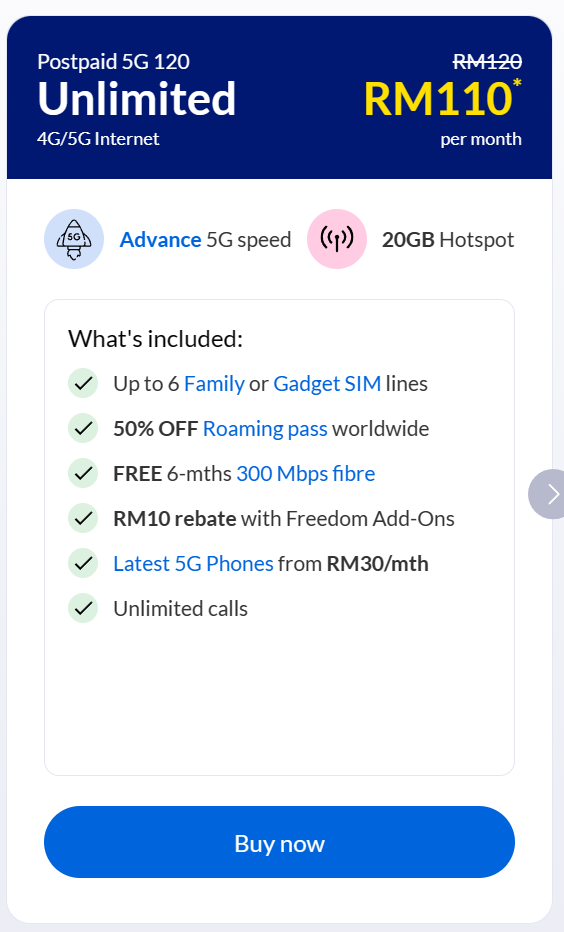This screenshot has width=564, height=932.
Task: Open the 300 Mbps fibre link
Action: tap(305, 474)
